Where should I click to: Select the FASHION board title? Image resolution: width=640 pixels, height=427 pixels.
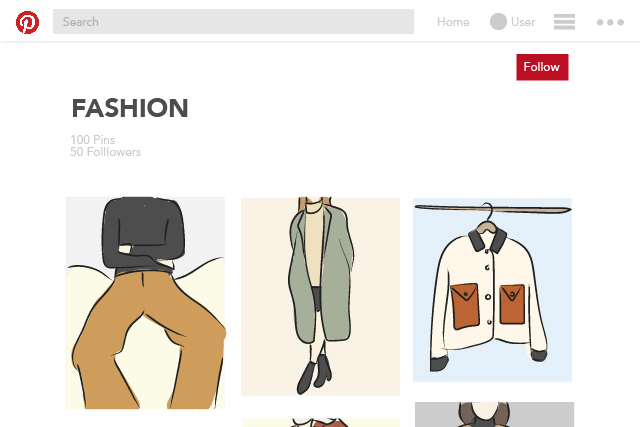tap(130, 109)
